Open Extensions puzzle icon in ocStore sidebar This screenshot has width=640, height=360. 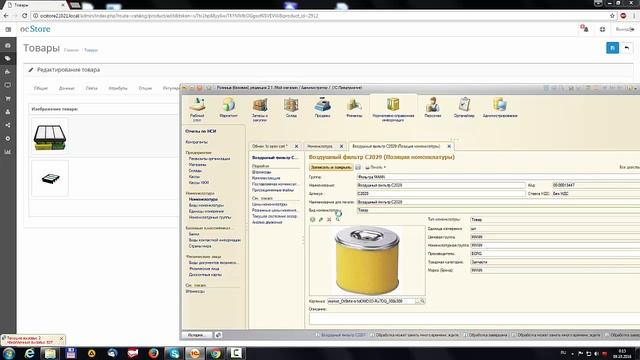point(8,72)
